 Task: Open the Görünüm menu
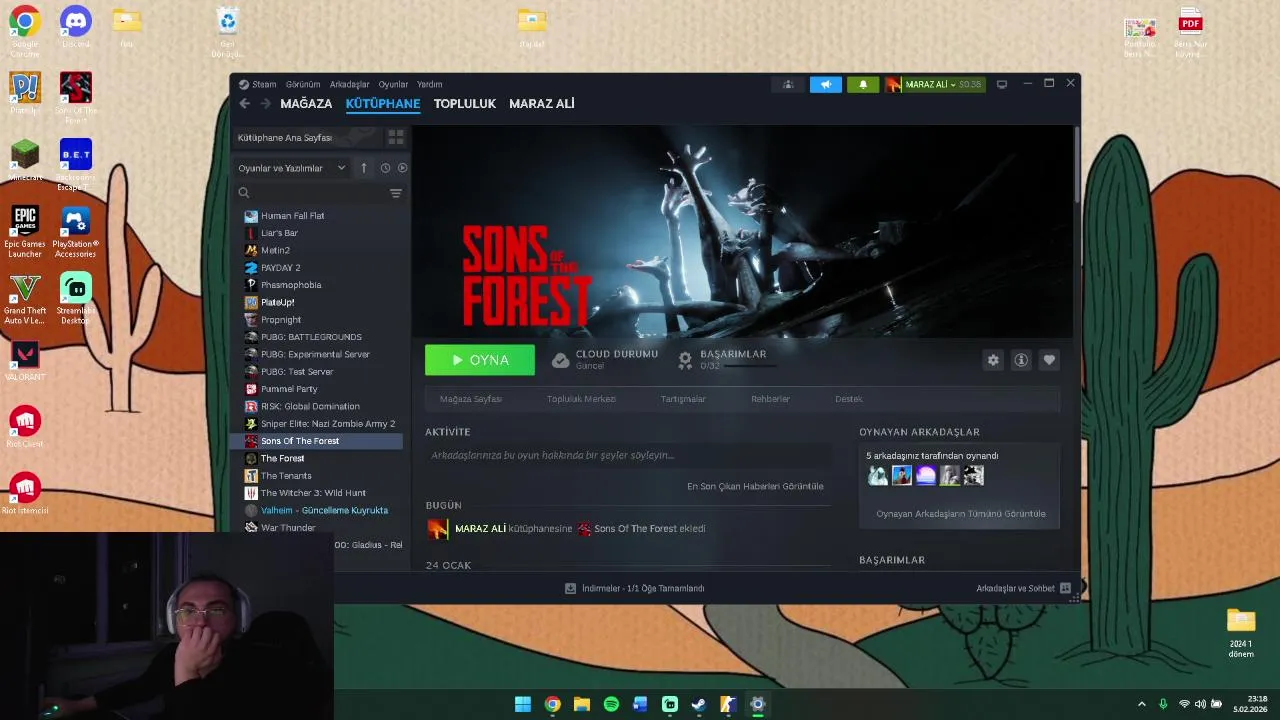[x=303, y=85]
